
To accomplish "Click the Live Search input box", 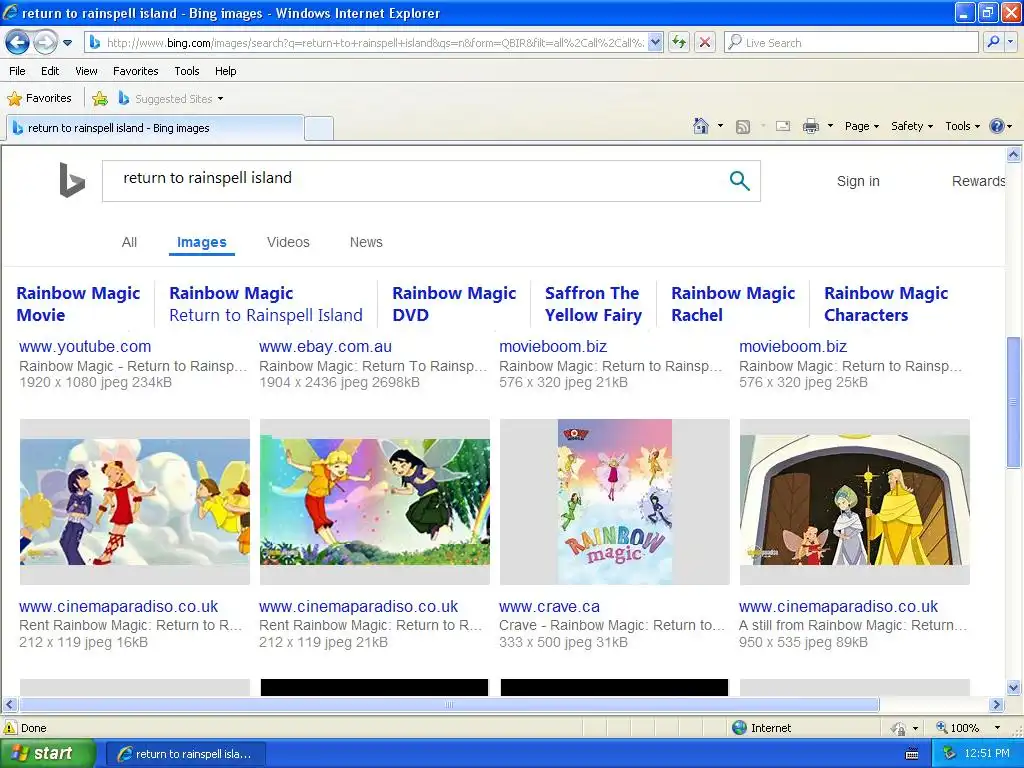I will click(851, 43).
